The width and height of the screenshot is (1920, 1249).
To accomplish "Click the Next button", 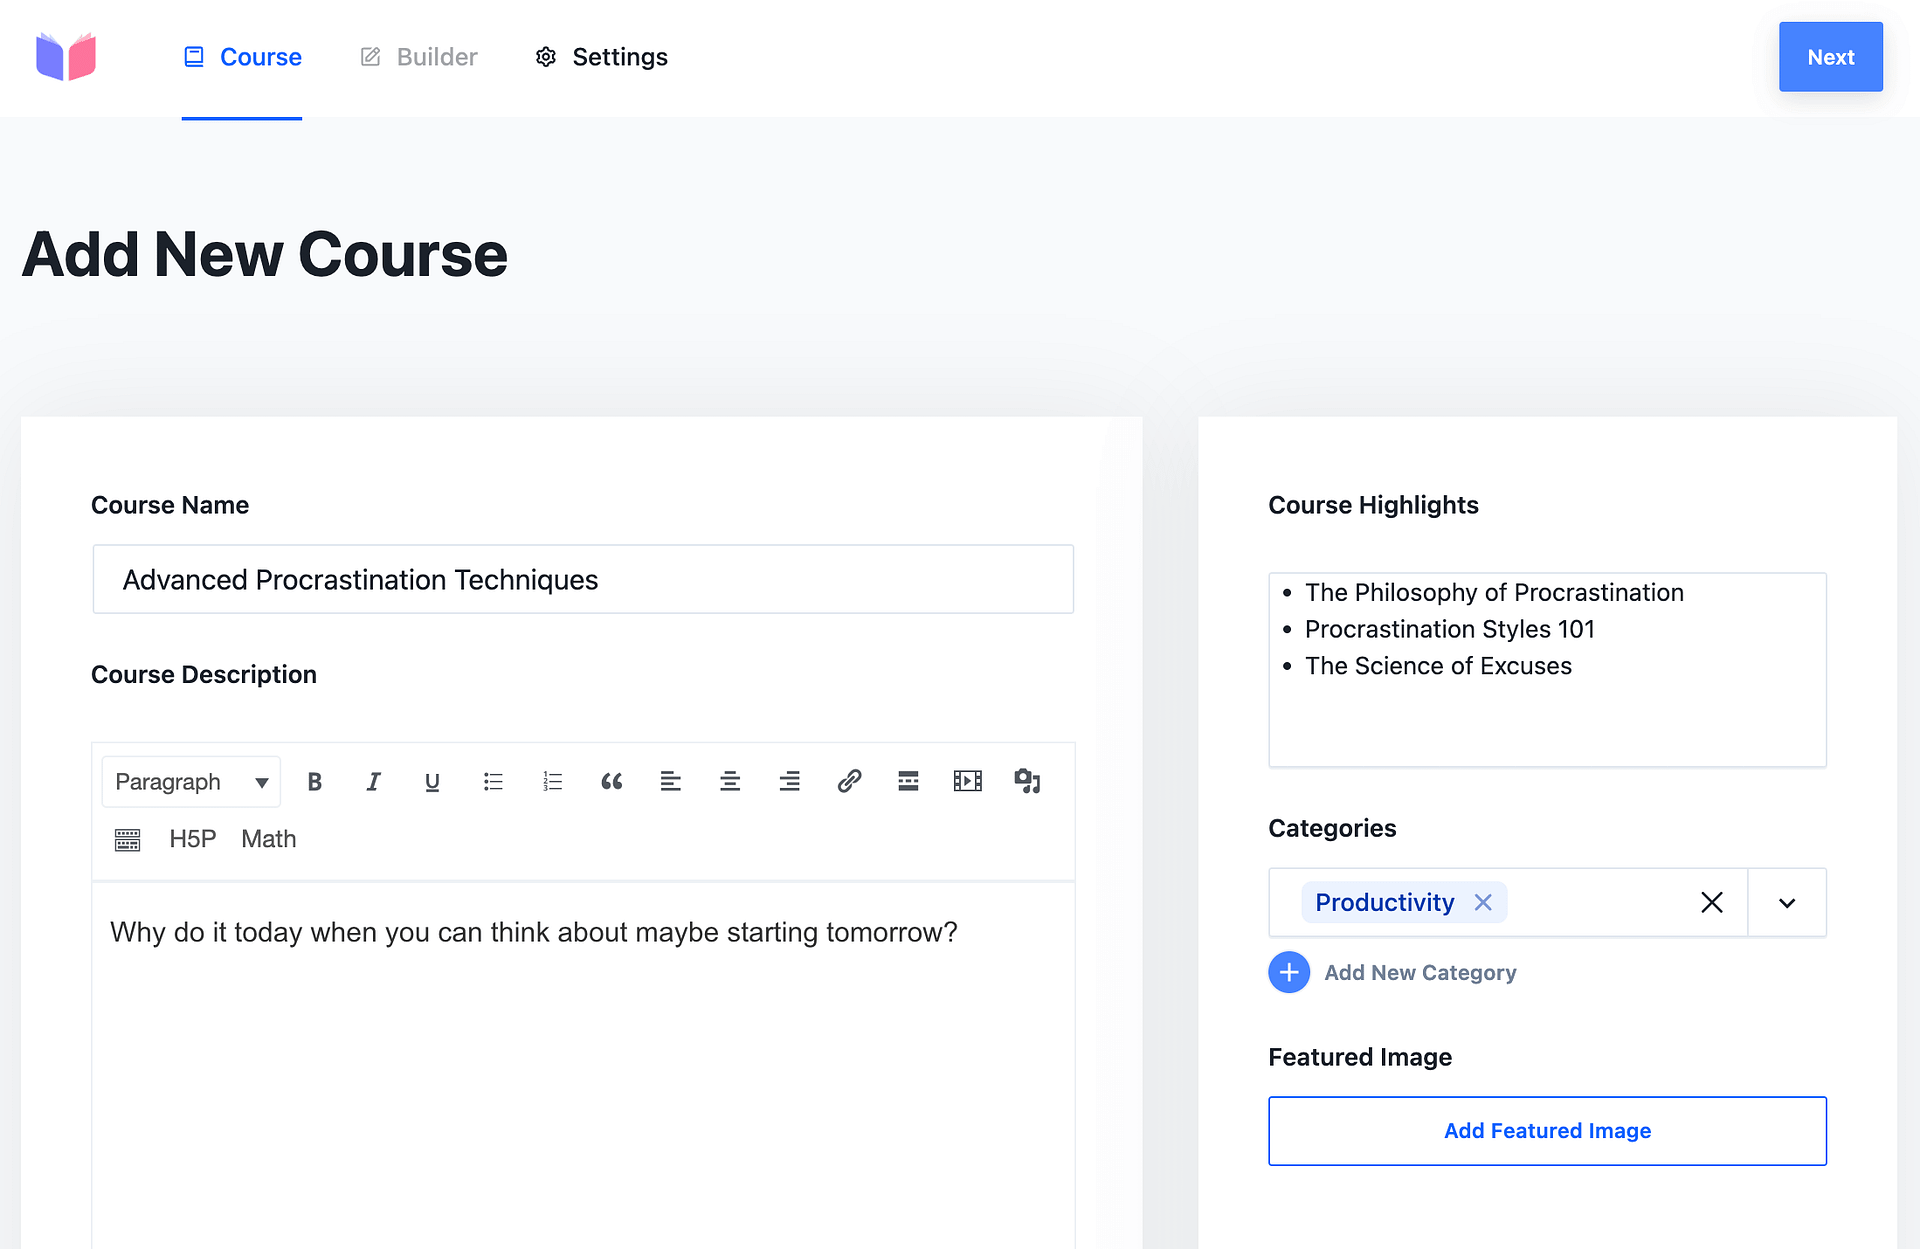I will point(1830,57).
